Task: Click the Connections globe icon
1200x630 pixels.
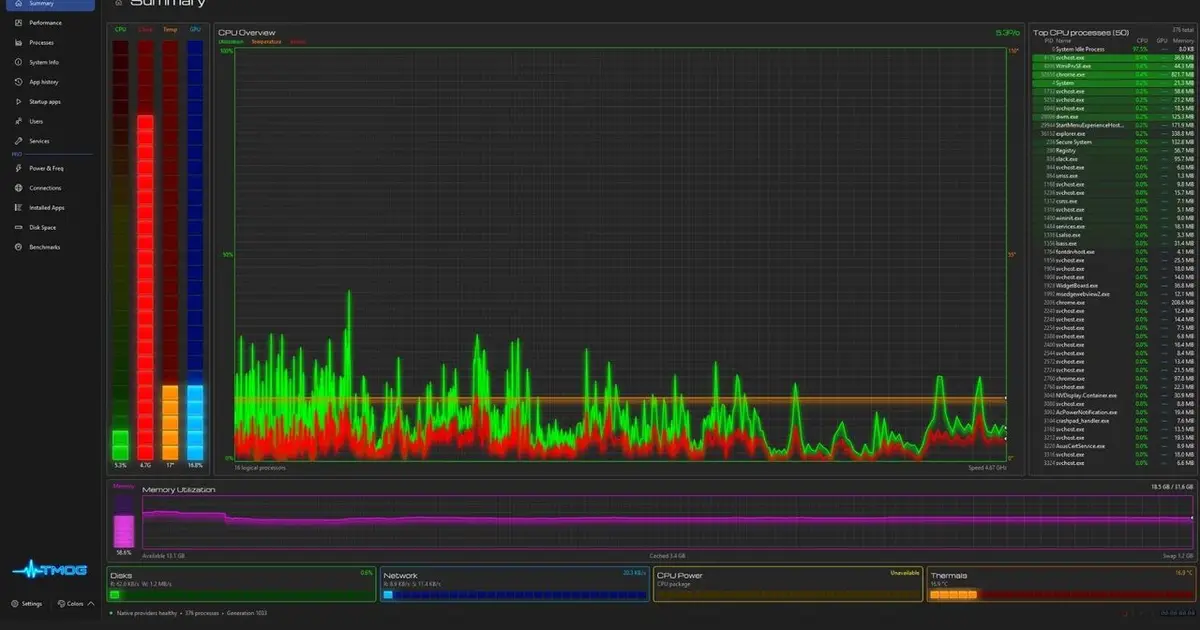Action: (x=19, y=188)
